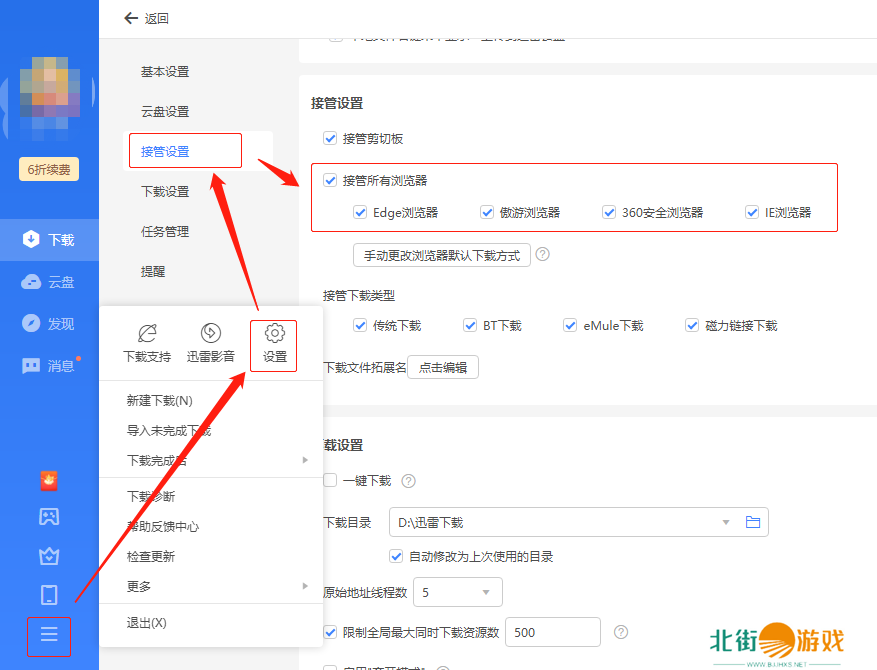Open the 云盘 cloud drive sidebar icon
Screen dimensions: 877x670
[x=33, y=282]
